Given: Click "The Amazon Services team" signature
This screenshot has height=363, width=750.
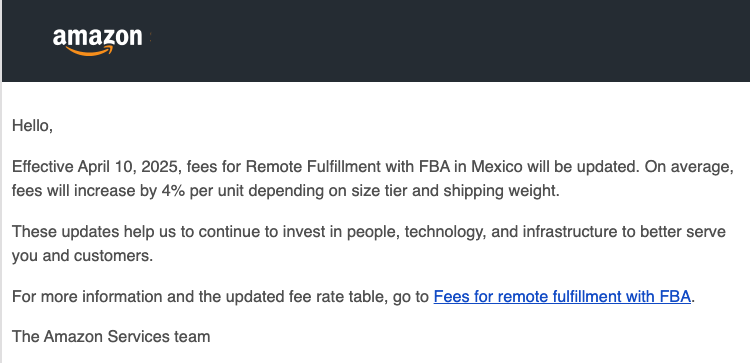Looking at the screenshot, I should pos(111,337).
